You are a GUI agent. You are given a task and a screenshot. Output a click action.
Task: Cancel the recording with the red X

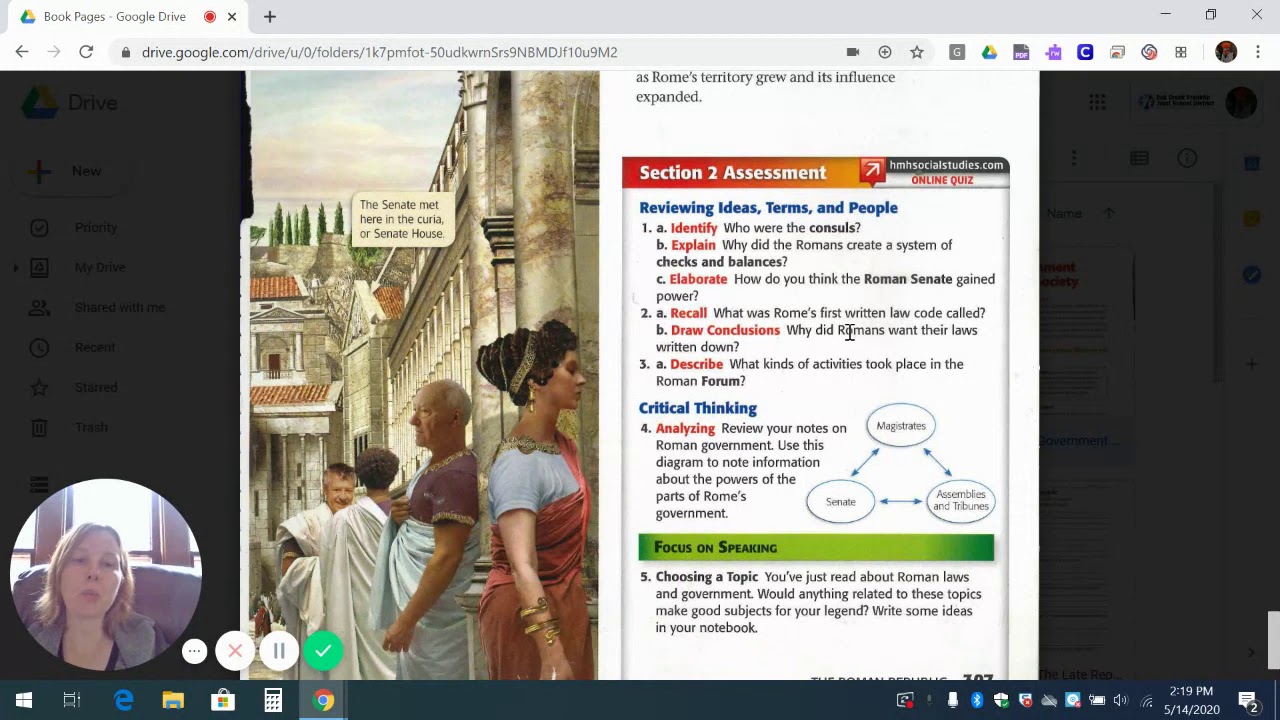[x=235, y=651]
